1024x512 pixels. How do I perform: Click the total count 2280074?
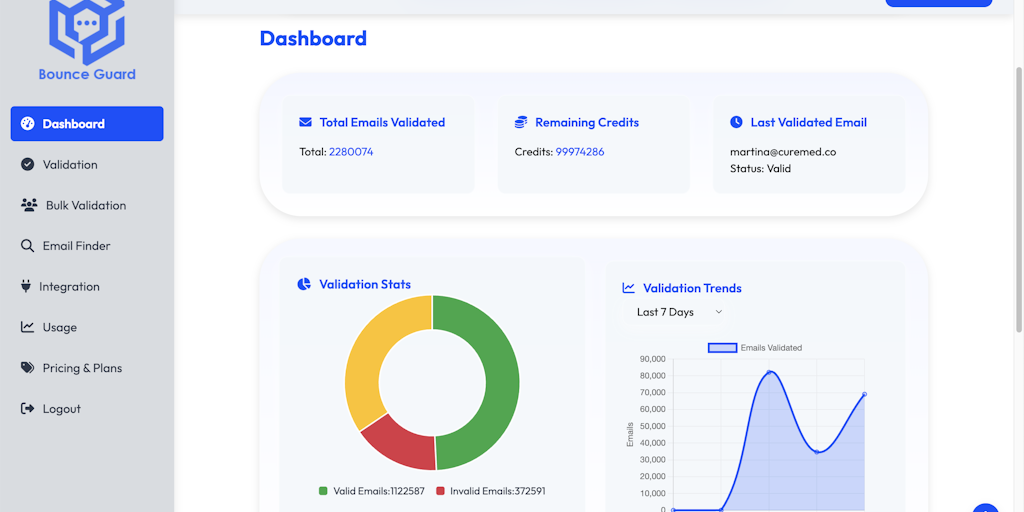[x=351, y=152]
